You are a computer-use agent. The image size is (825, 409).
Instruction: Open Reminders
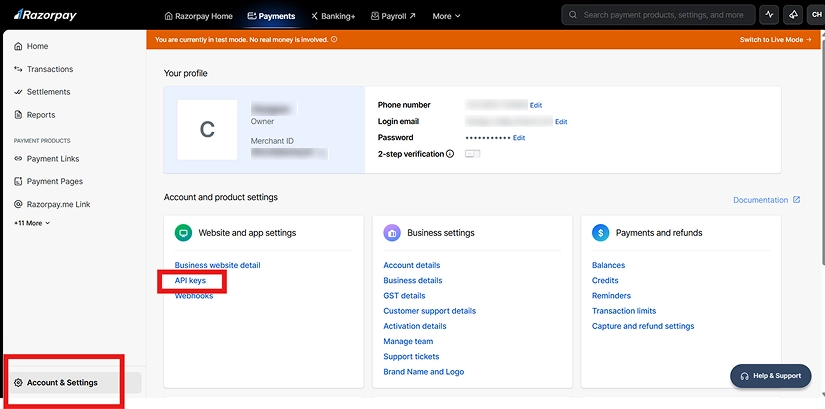pos(611,296)
